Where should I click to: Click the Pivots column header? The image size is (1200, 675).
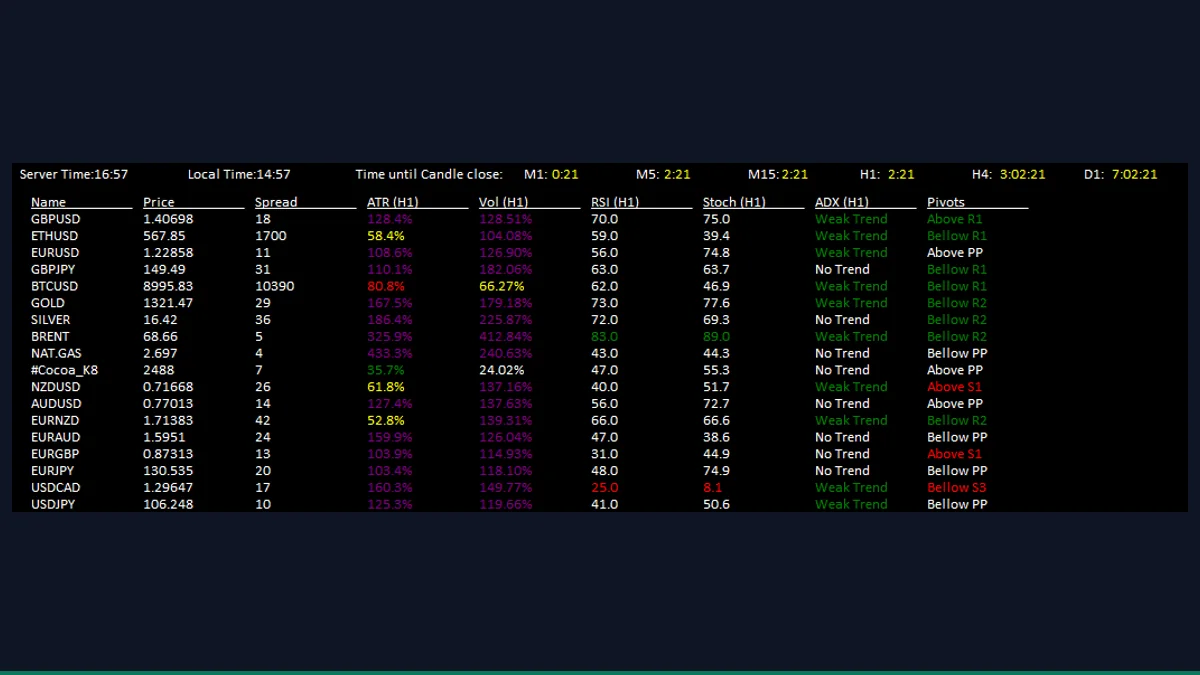(x=946, y=202)
